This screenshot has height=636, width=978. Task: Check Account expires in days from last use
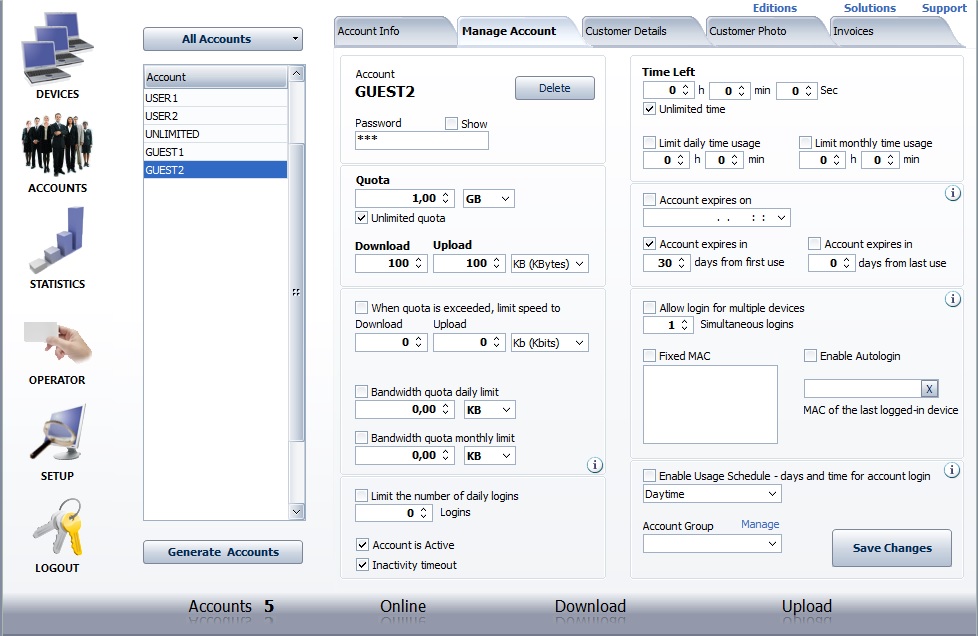[x=814, y=244]
